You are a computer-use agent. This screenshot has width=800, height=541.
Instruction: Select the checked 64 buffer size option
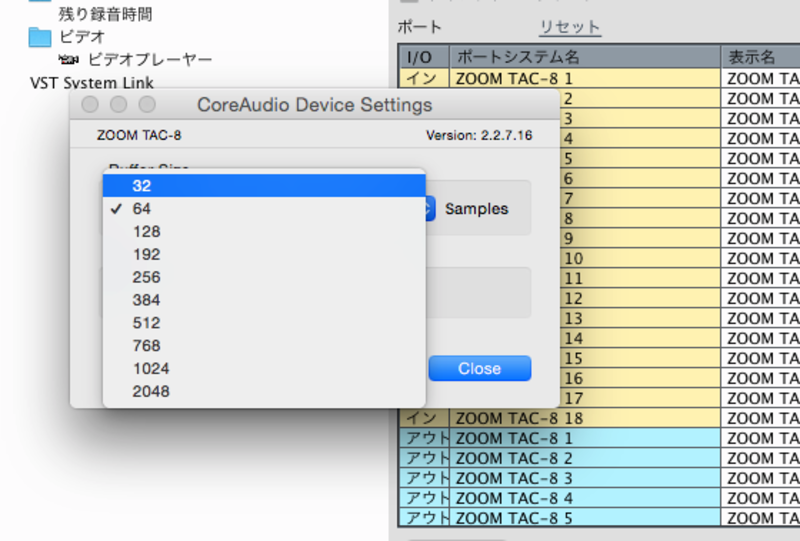tap(264, 209)
